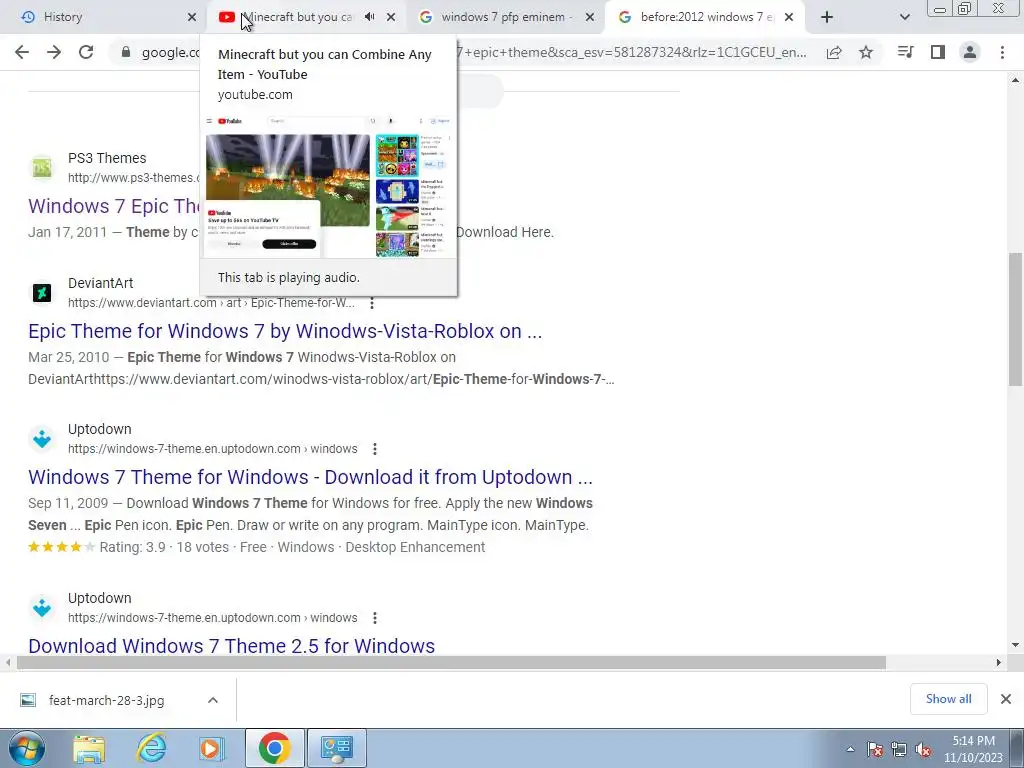Click the scroll down arrow
This screenshot has height=768, width=1024.
pyautogui.click(x=1016, y=645)
